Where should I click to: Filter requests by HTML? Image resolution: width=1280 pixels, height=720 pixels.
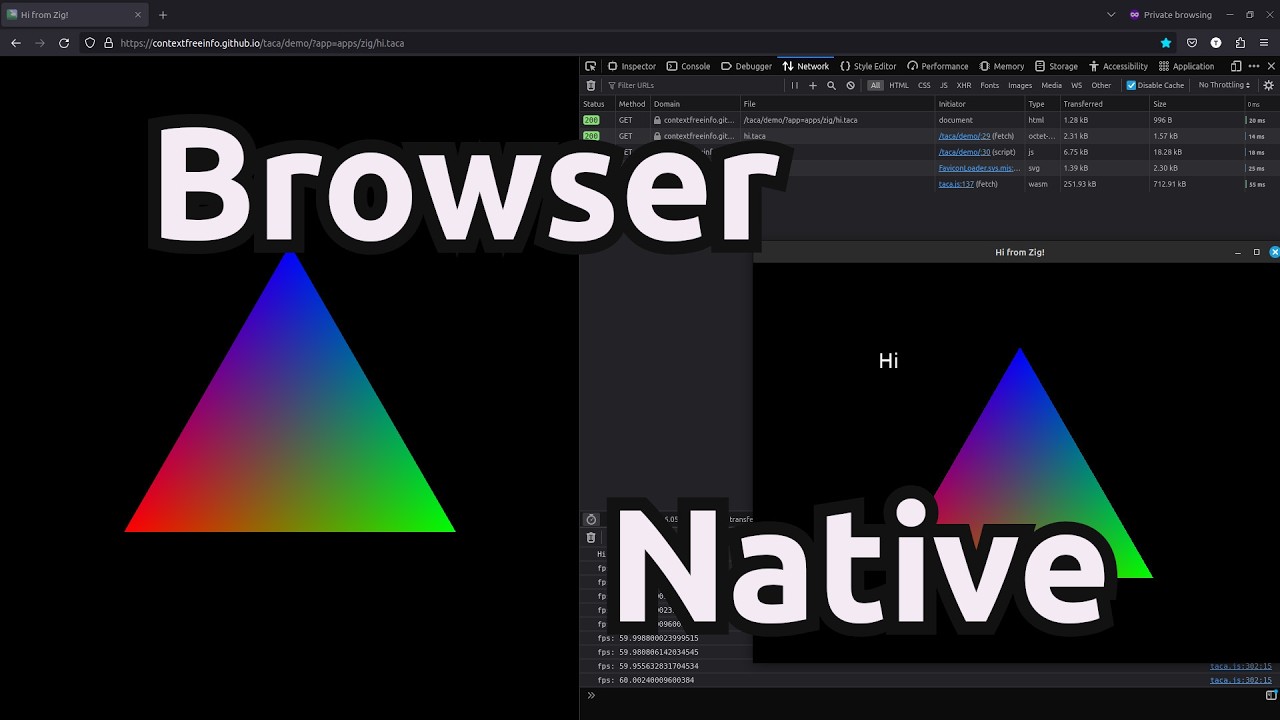(x=899, y=85)
